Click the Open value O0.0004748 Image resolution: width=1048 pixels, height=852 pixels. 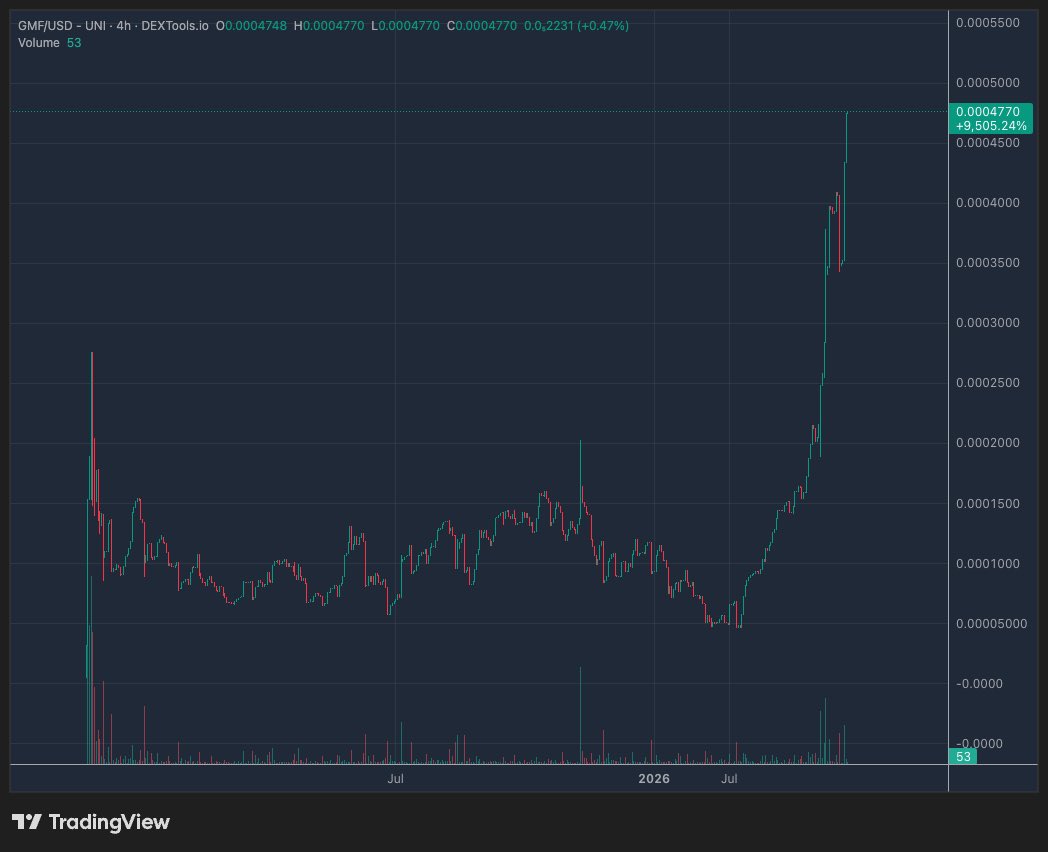251,26
